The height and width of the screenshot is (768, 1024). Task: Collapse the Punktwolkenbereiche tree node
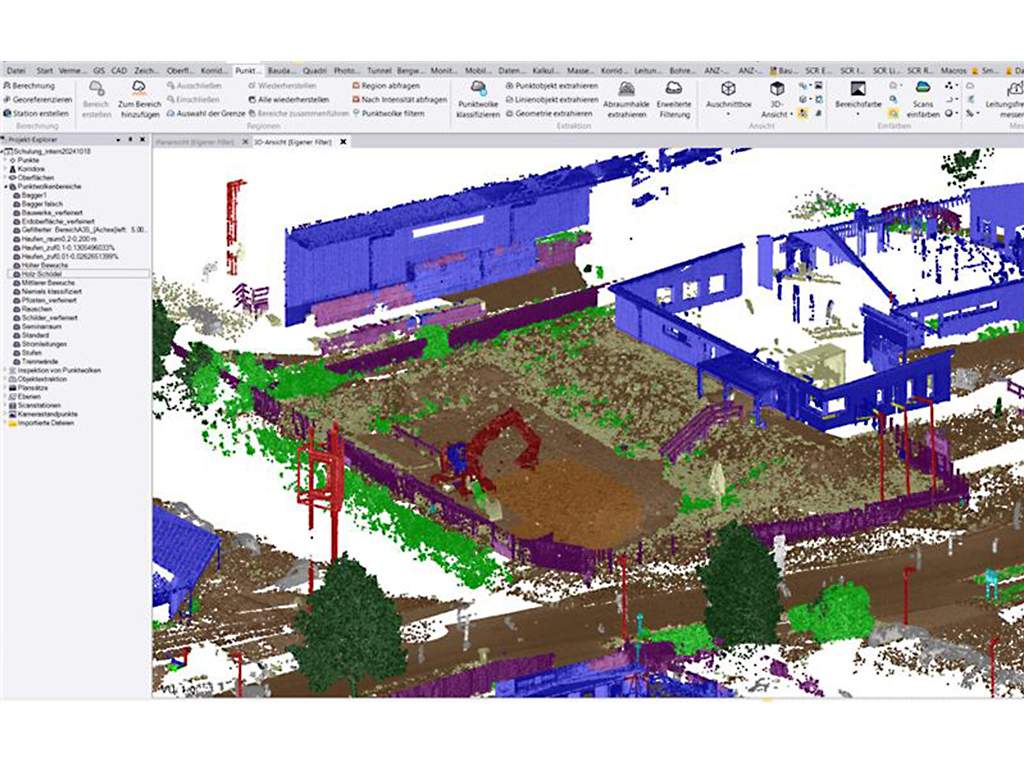[x=7, y=186]
